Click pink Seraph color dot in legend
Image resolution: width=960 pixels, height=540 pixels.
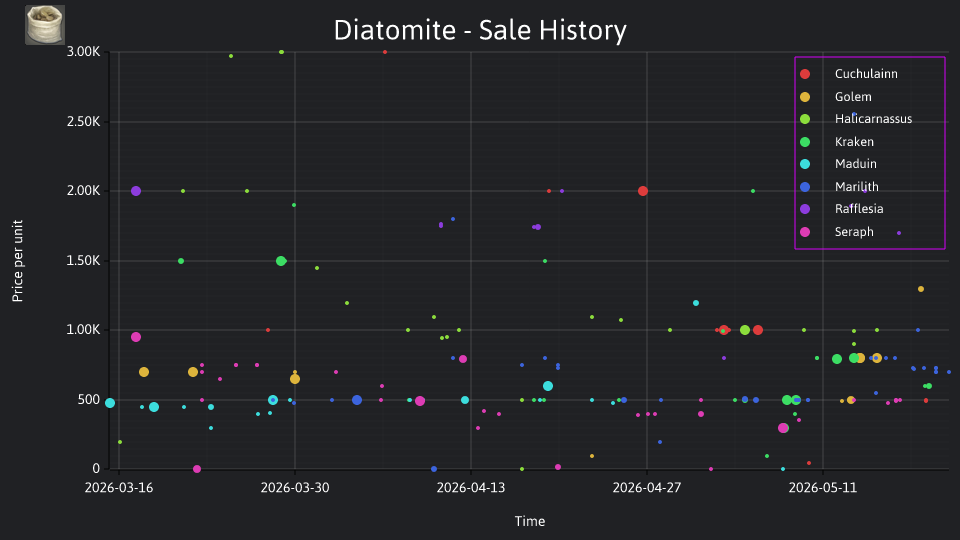coord(805,231)
